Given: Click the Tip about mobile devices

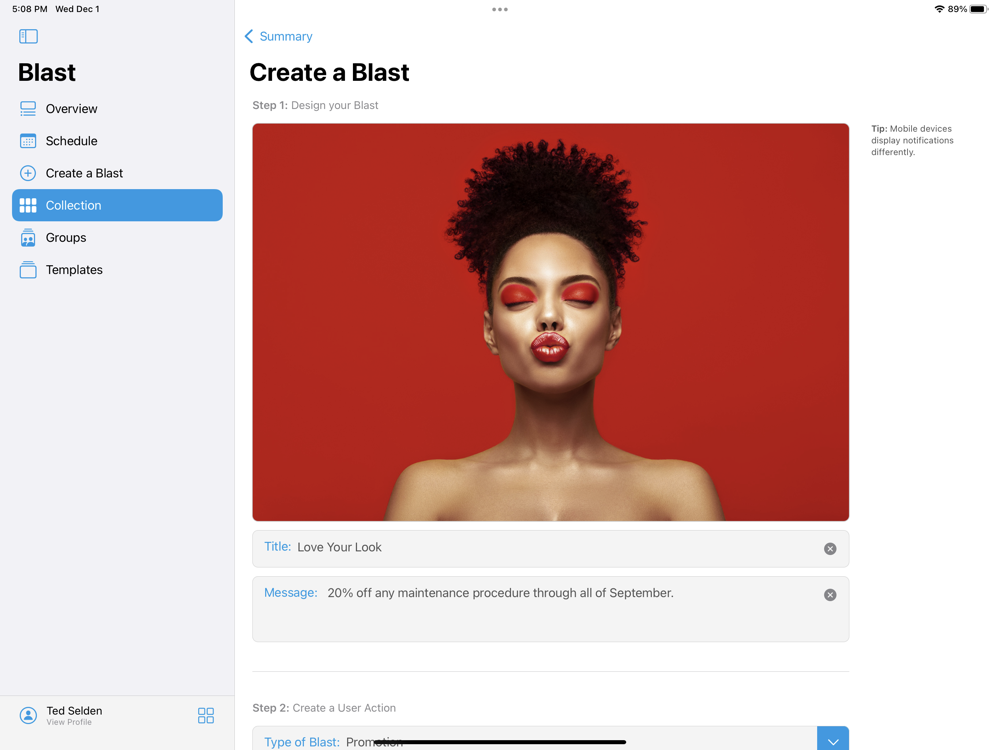Looking at the screenshot, I should pyautogui.click(x=912, y=140).
